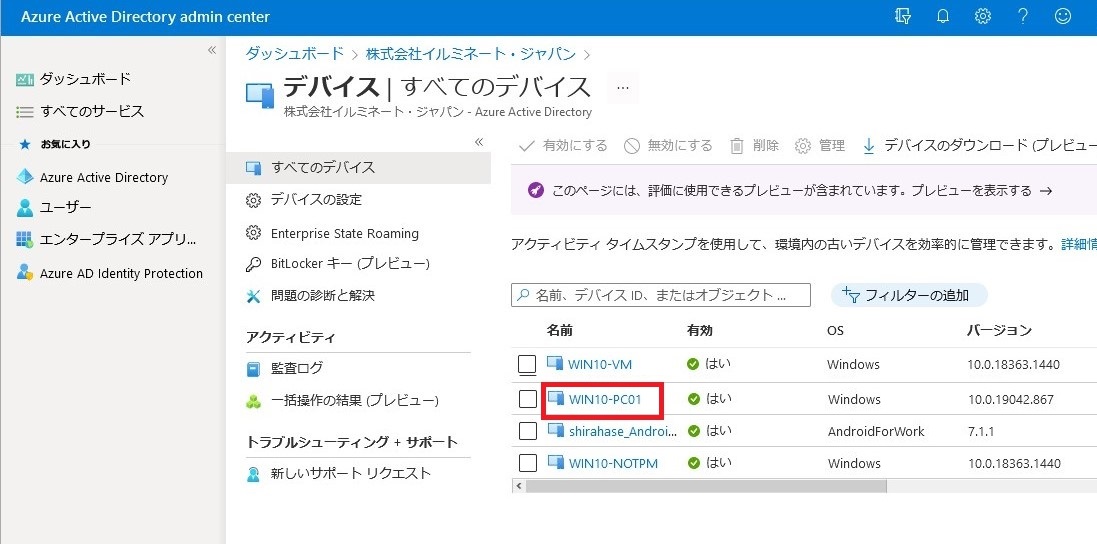
Task: Sort by the バージョン column header
Action: [x=999, y=331]
